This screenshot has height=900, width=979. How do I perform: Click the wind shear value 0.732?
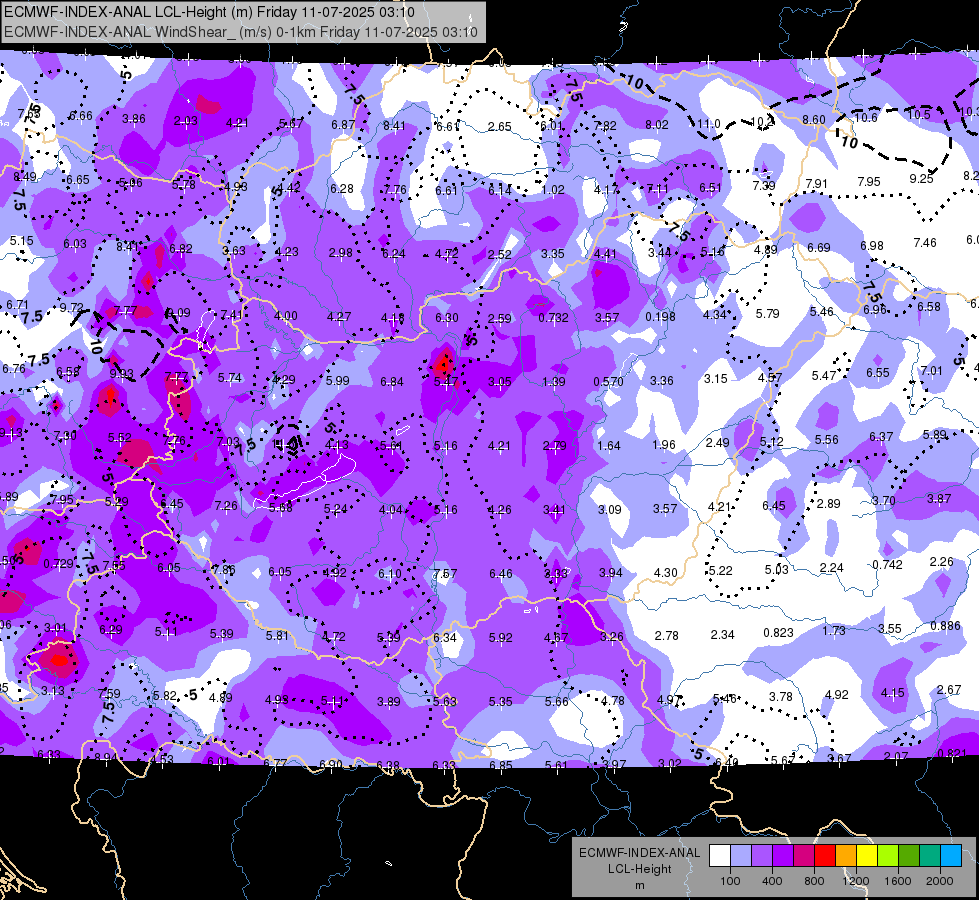[x=553, y=317]
